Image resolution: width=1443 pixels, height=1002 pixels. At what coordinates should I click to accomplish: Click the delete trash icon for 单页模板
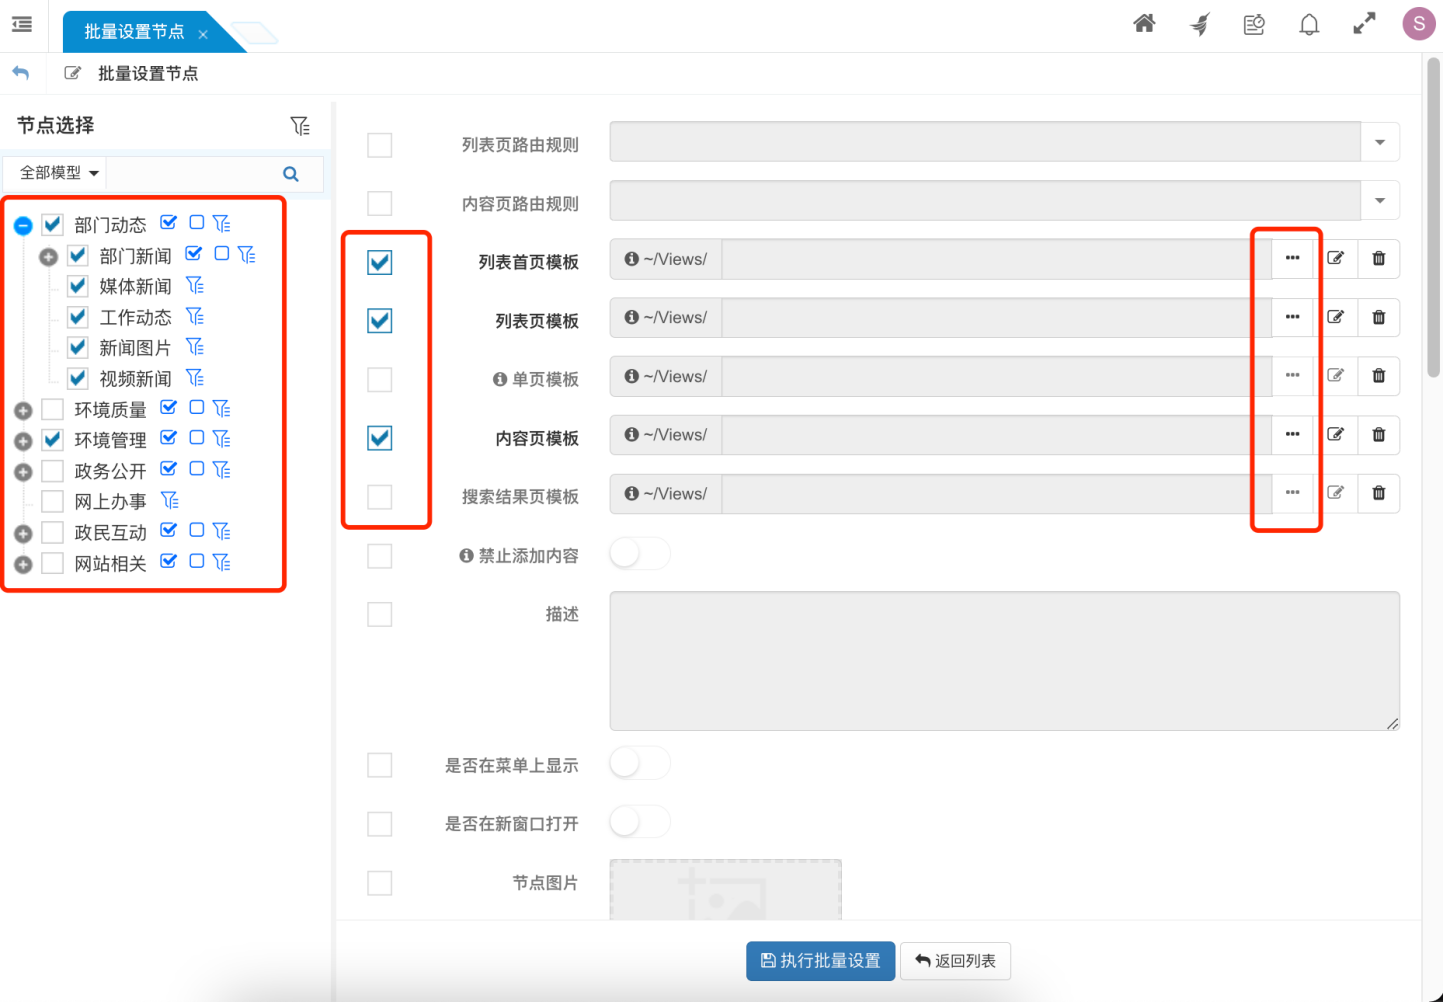pyautogui.click(x=1378, y=376)
